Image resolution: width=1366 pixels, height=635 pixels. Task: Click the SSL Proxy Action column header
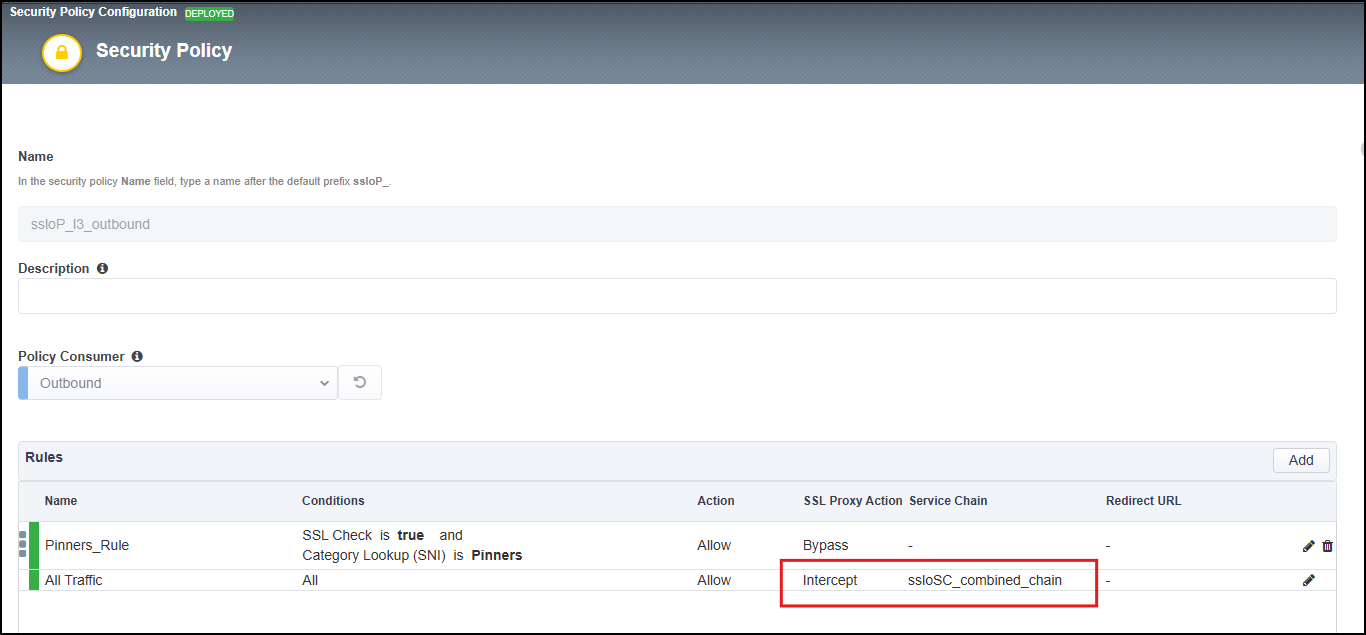coord(853,501)
